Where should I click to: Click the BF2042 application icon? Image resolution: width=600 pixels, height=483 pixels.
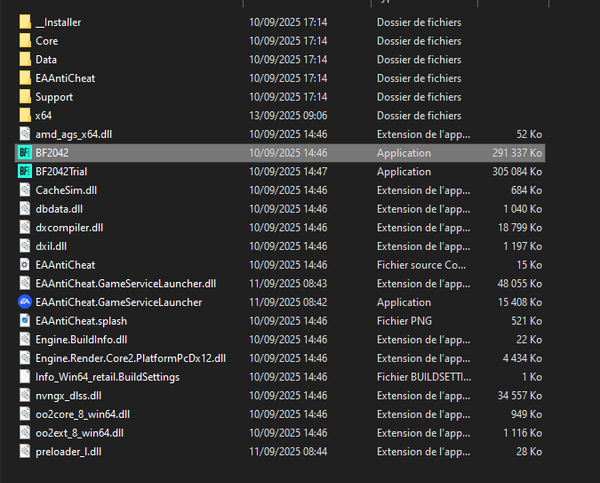(25, 153)
